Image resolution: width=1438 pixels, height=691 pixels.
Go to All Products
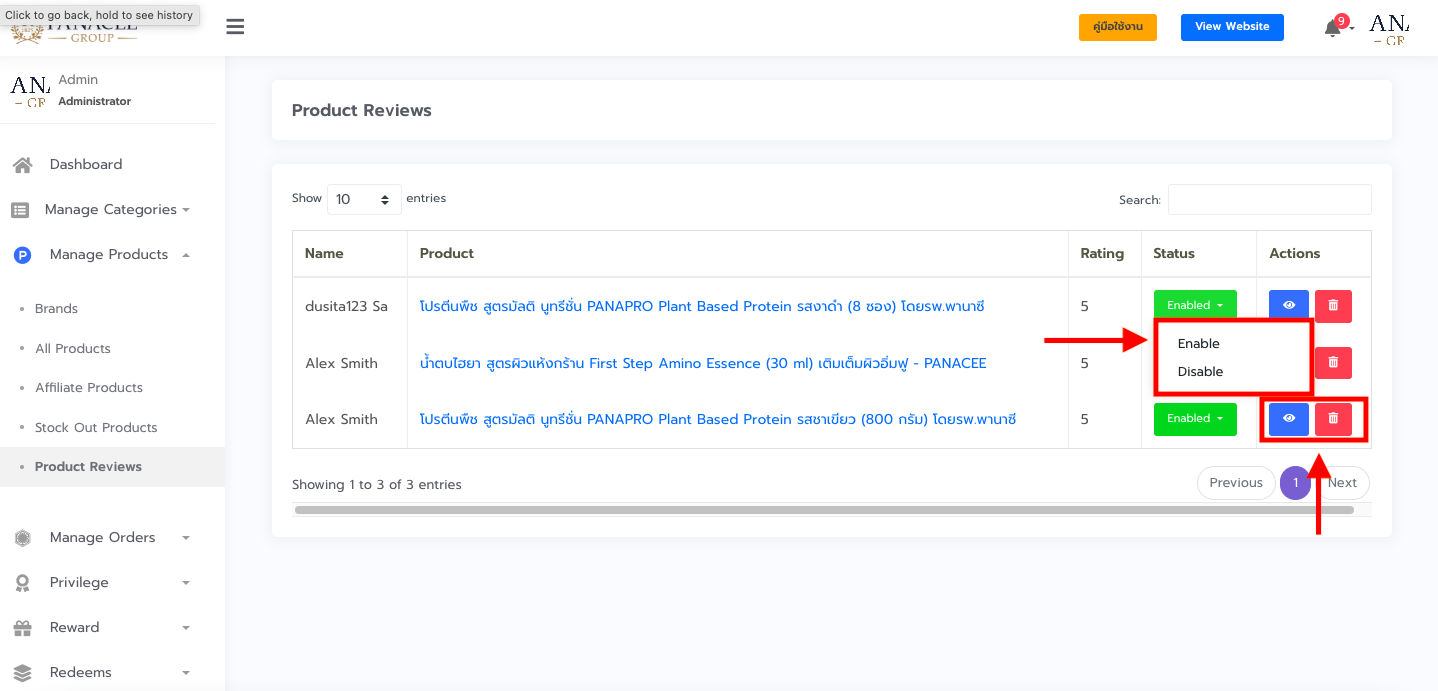(x=73, y=349)
